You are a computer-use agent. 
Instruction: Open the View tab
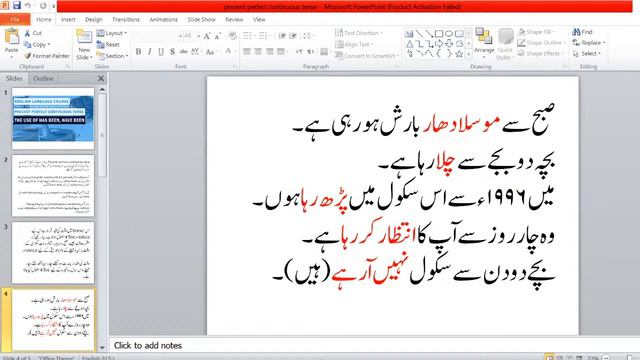point(259,20)
